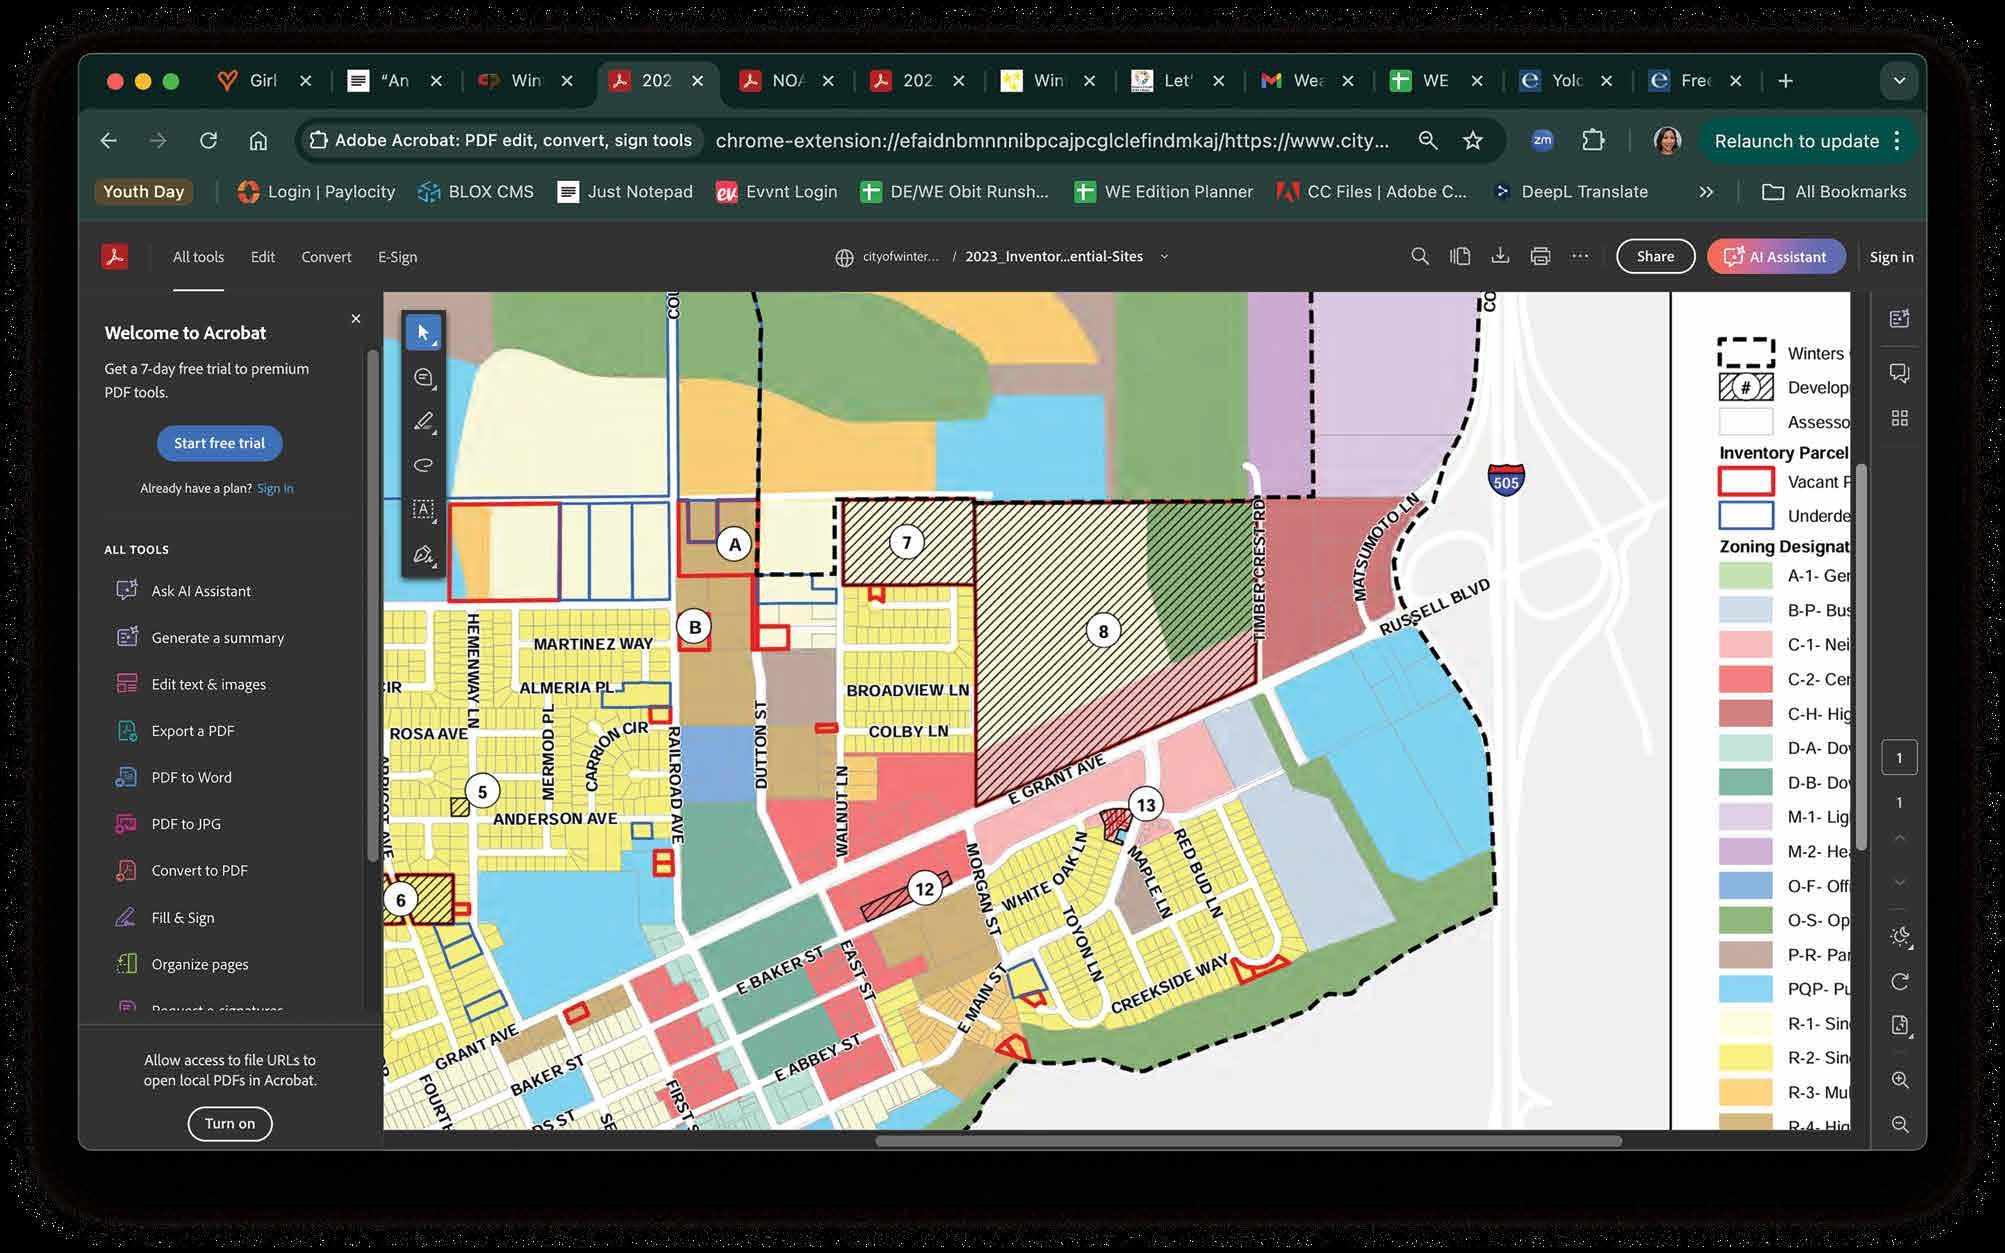Click Start free trial button
This screenshot has width=2005, height=1253.
pos(219,443)
